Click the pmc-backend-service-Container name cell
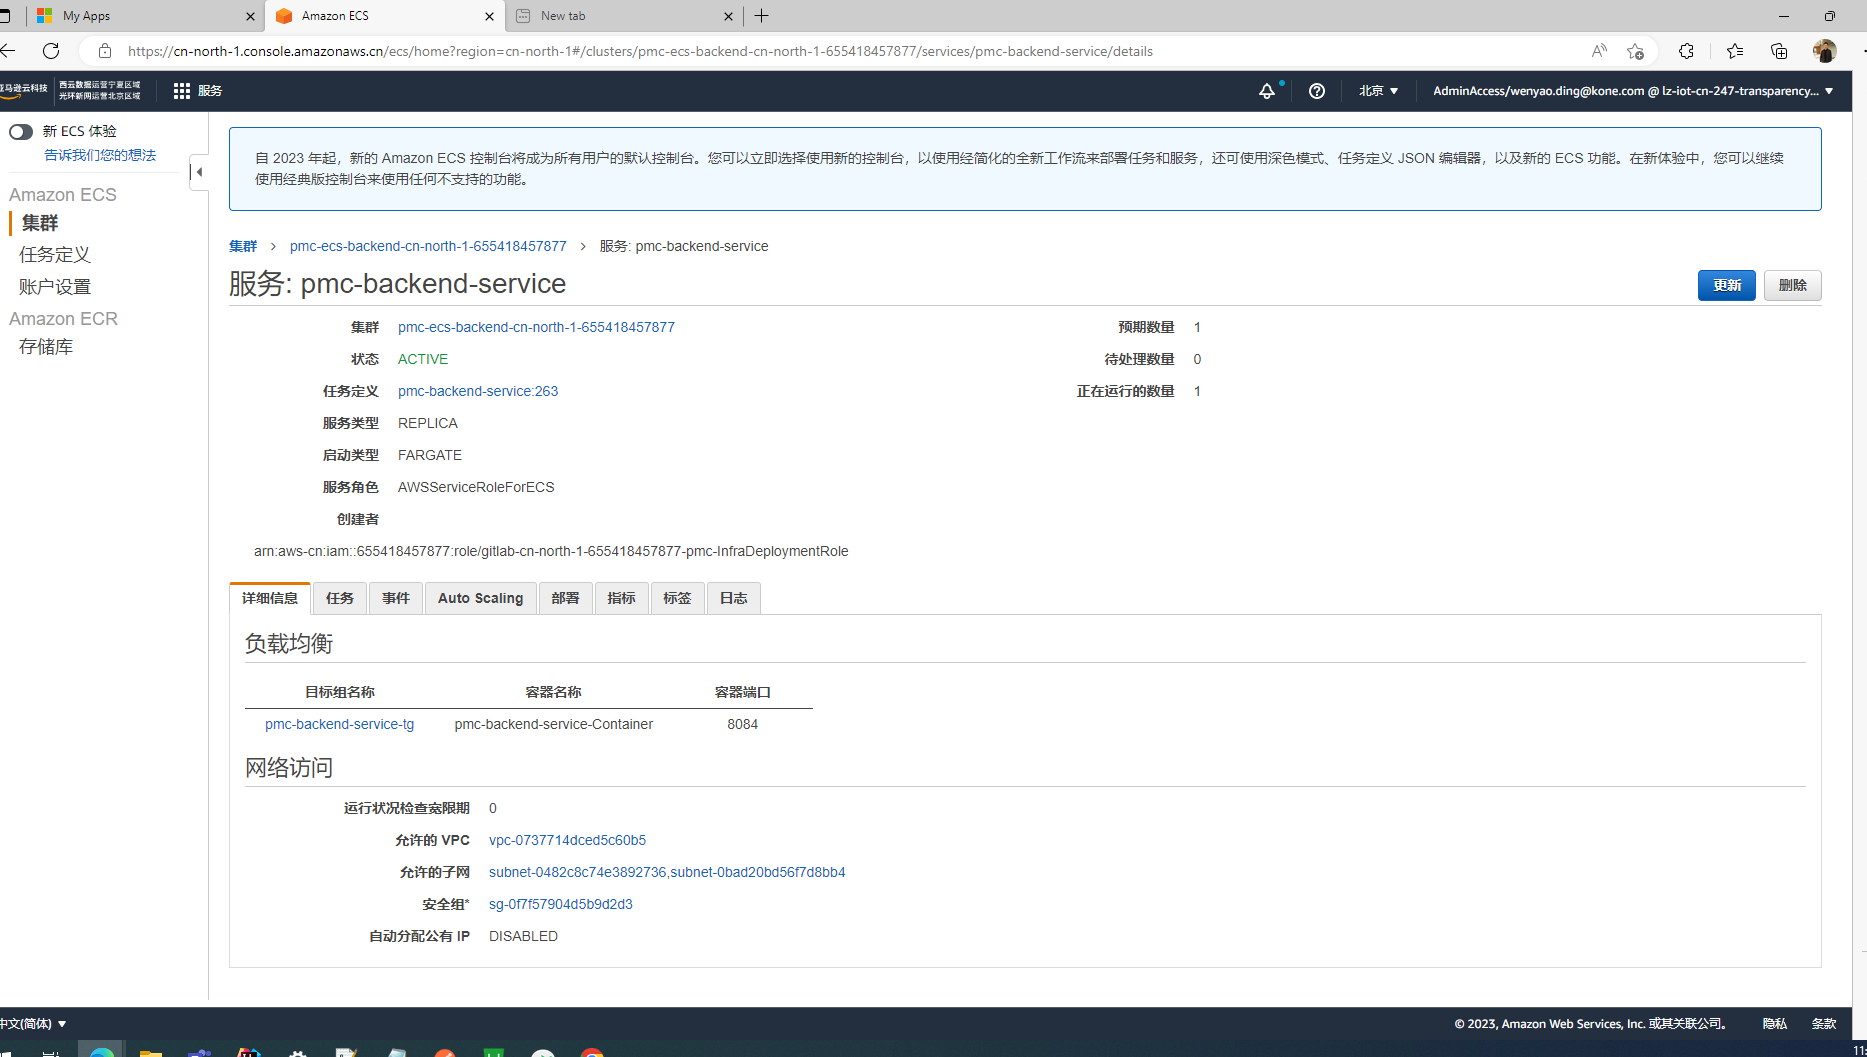 (x=554, y=724)
